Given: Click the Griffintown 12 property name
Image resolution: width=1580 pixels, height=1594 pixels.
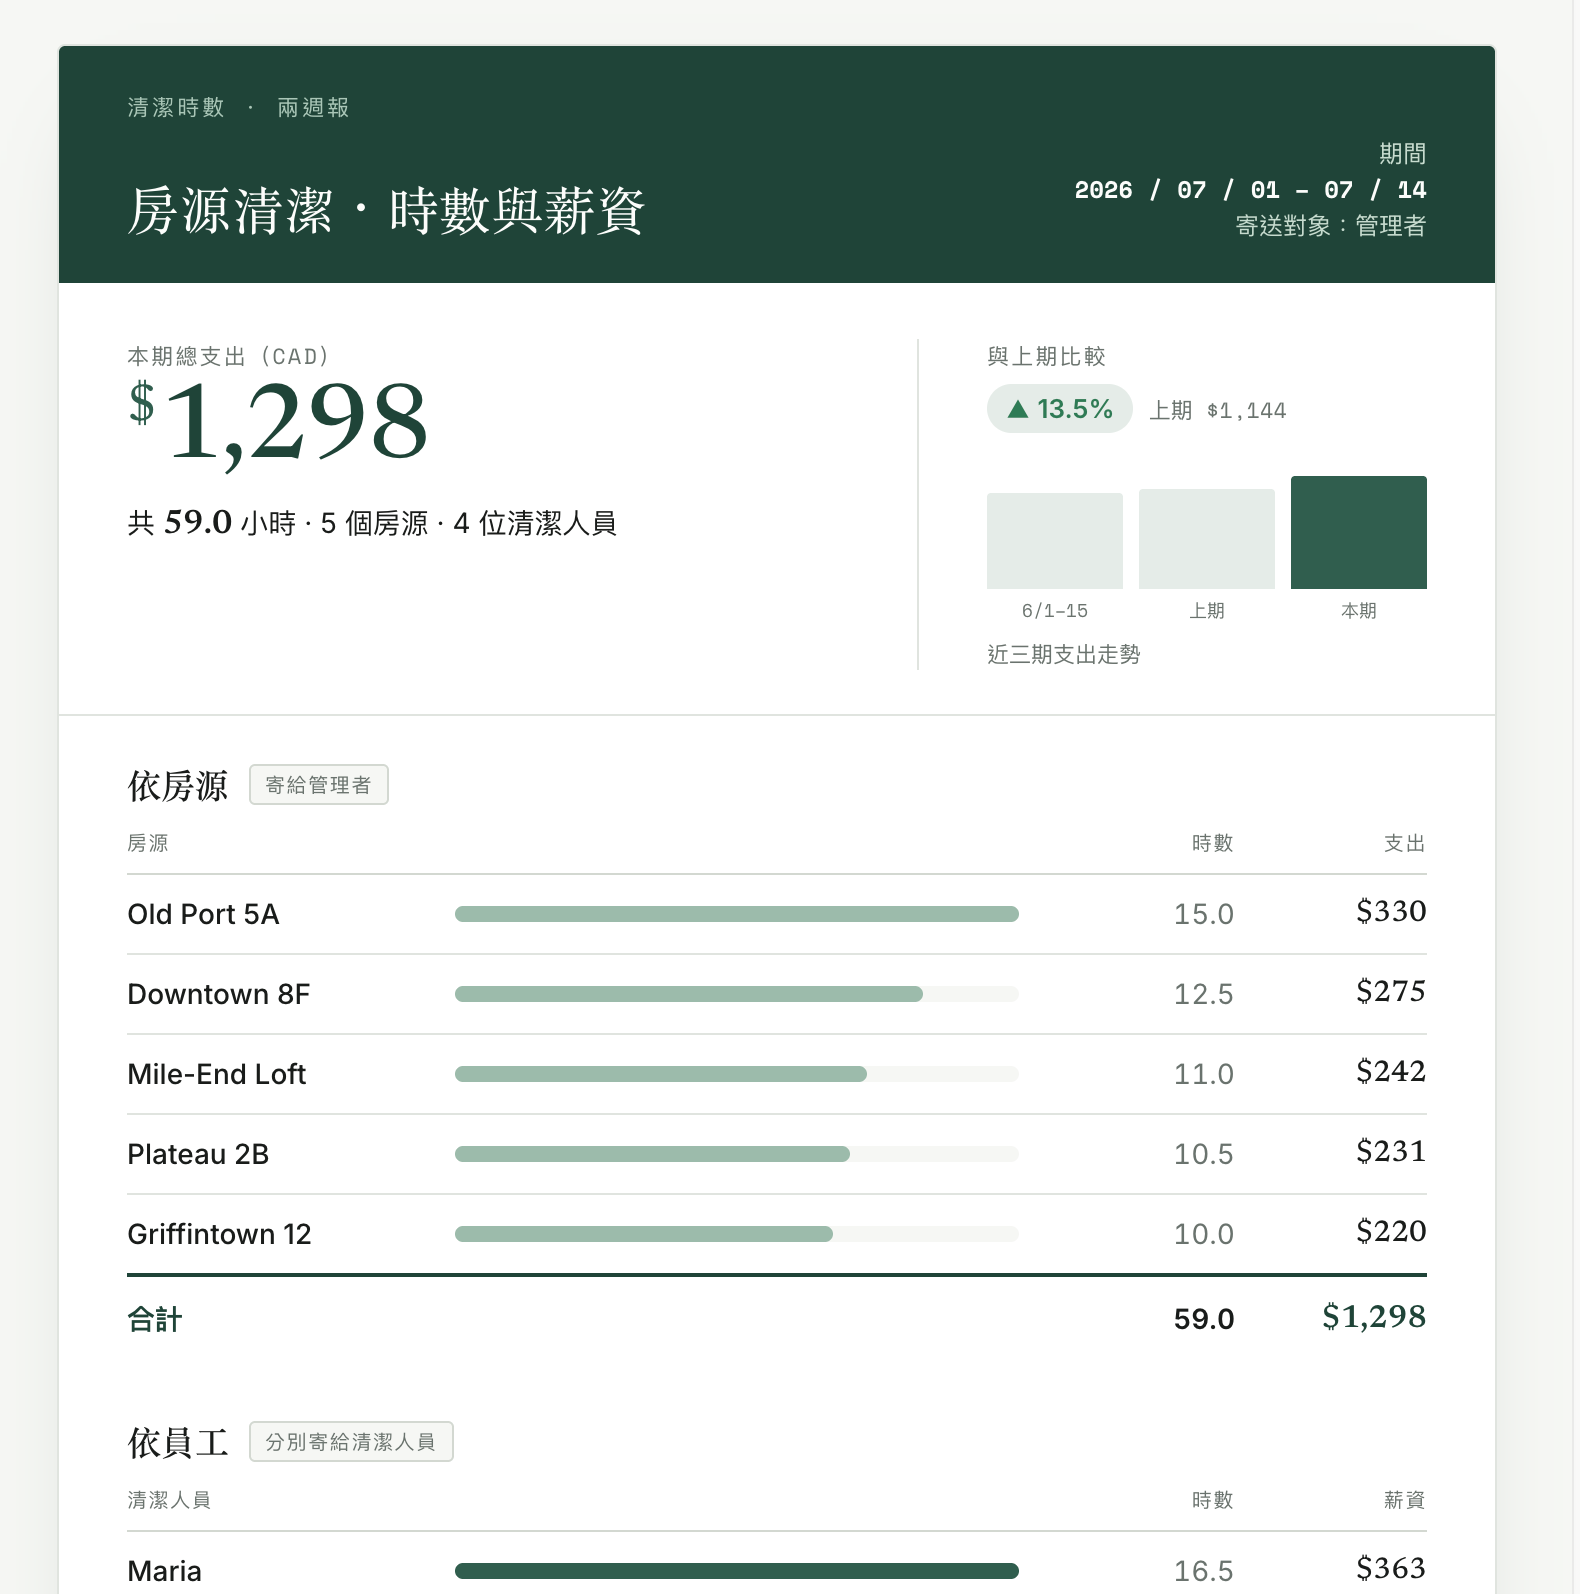Looking at the screenshot, I should pos(220,1234).
